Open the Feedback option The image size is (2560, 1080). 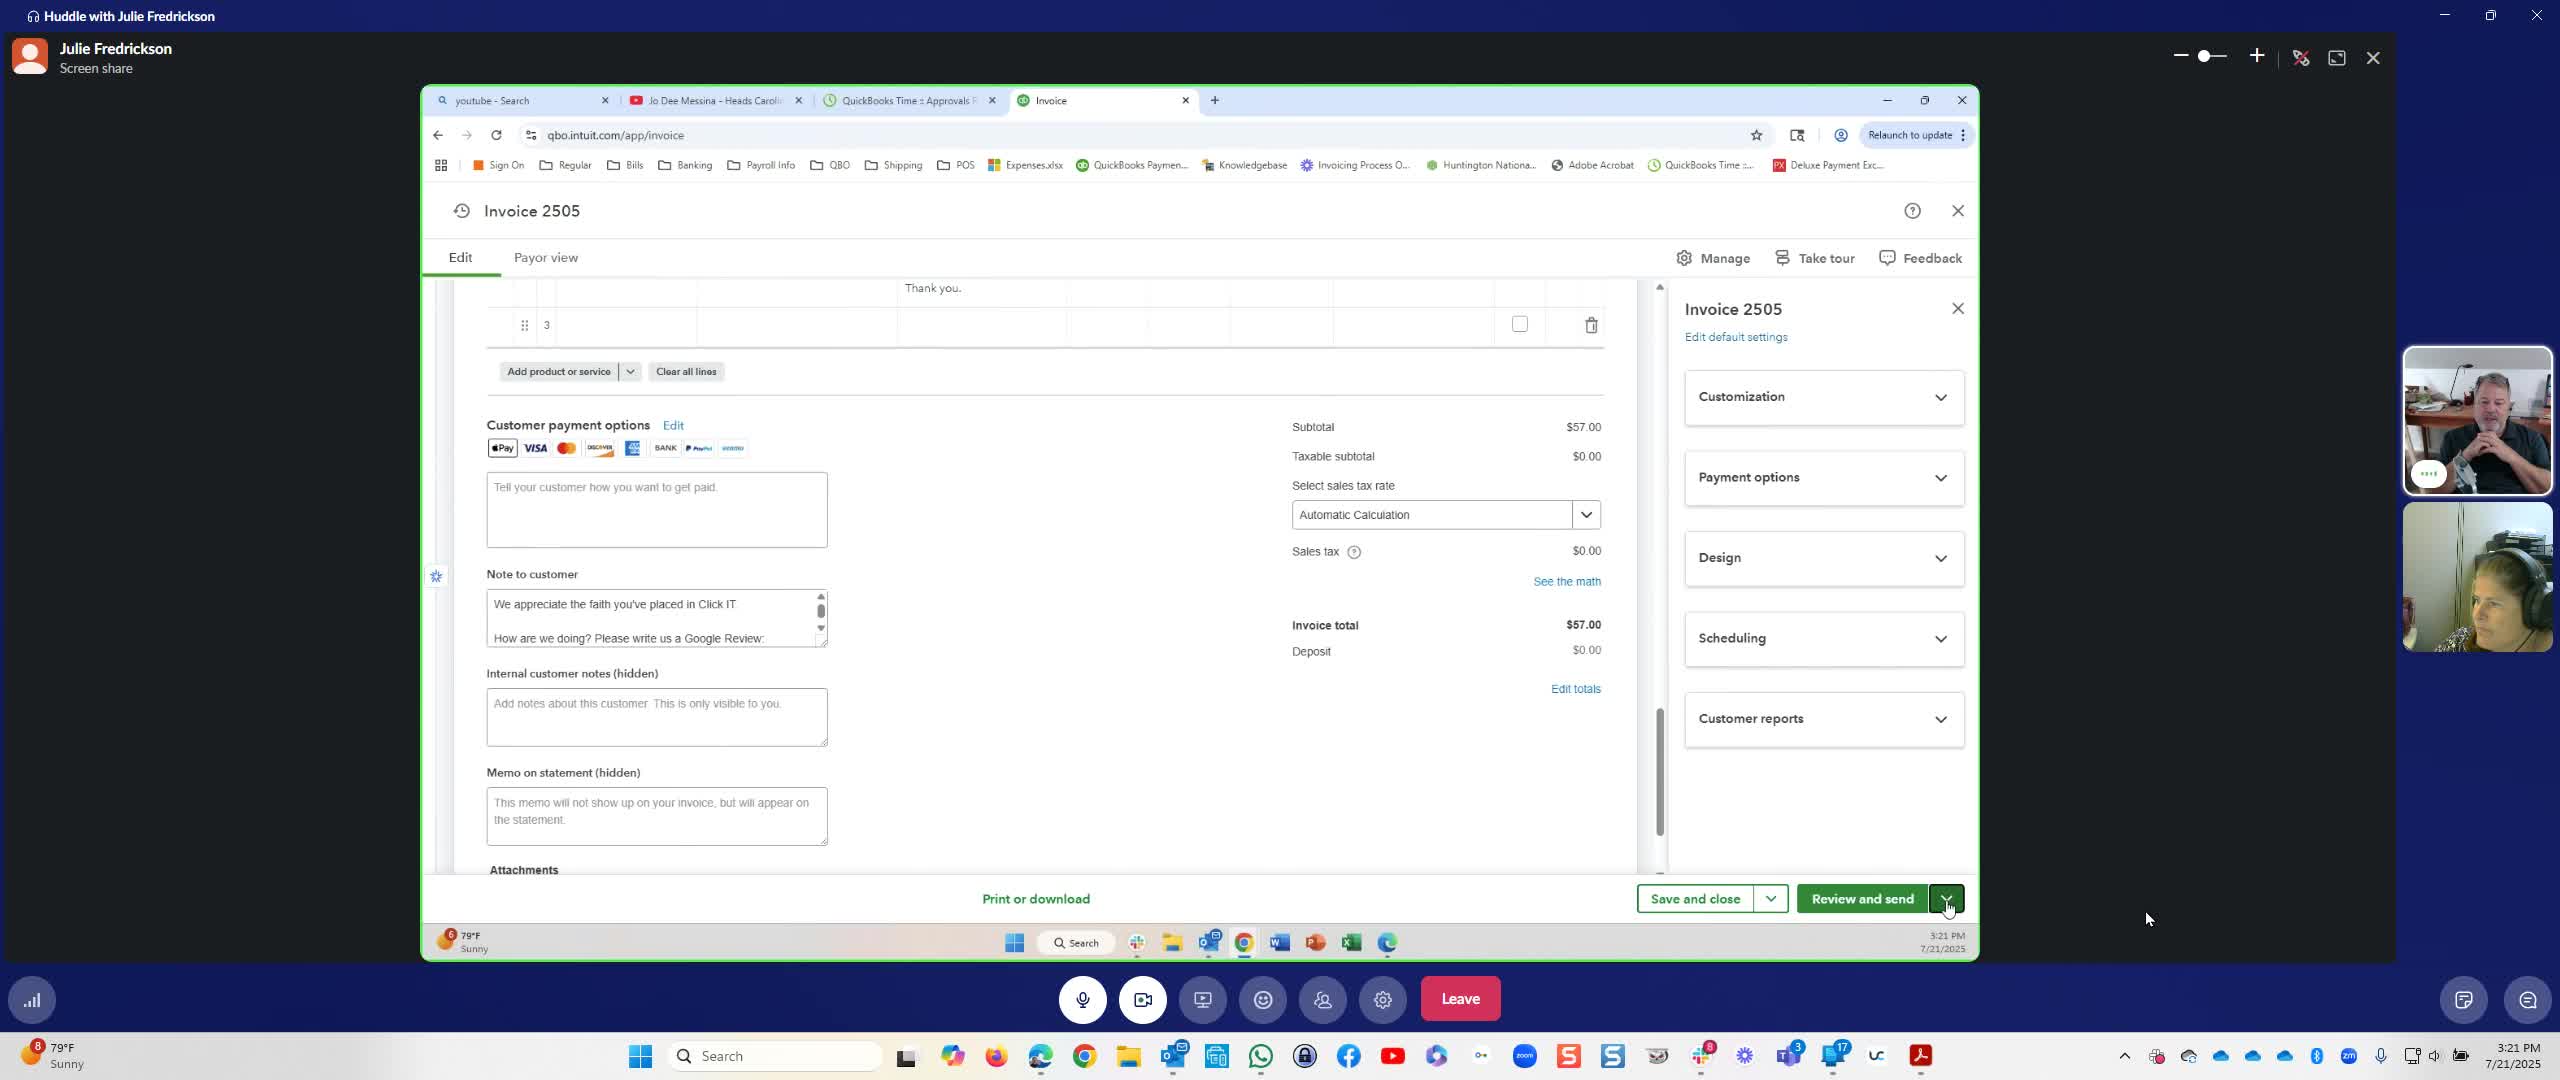[x=1920, y=258]
